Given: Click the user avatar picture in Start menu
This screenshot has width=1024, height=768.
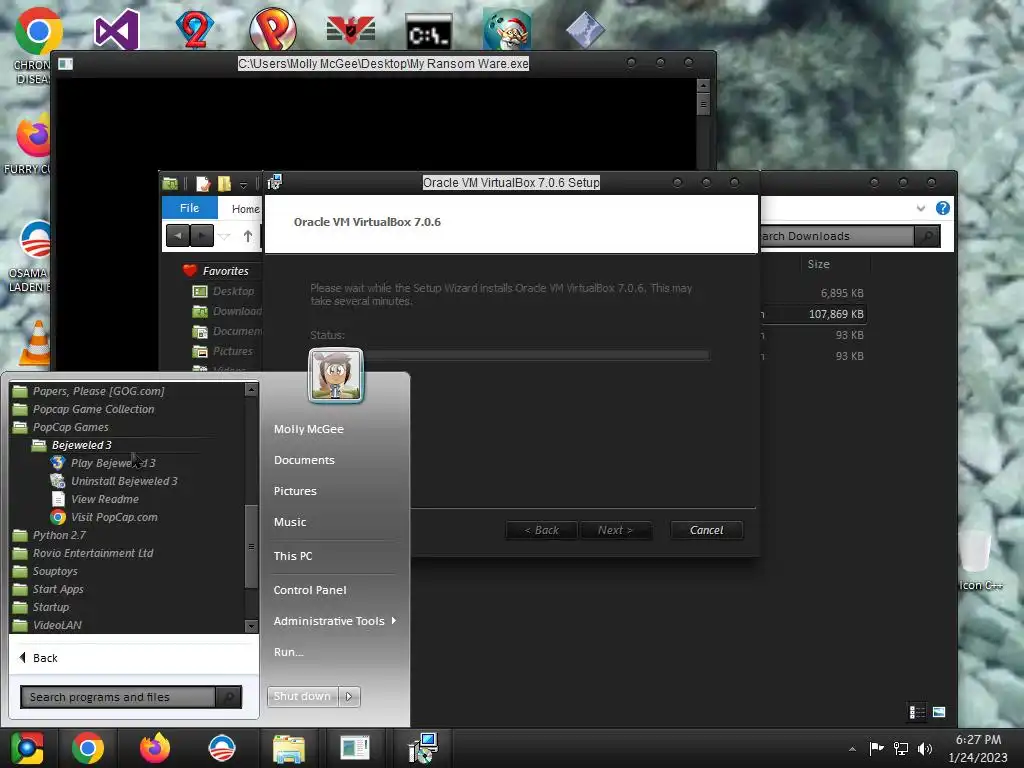Looking at the screenshot, I should tap(336, 376).
